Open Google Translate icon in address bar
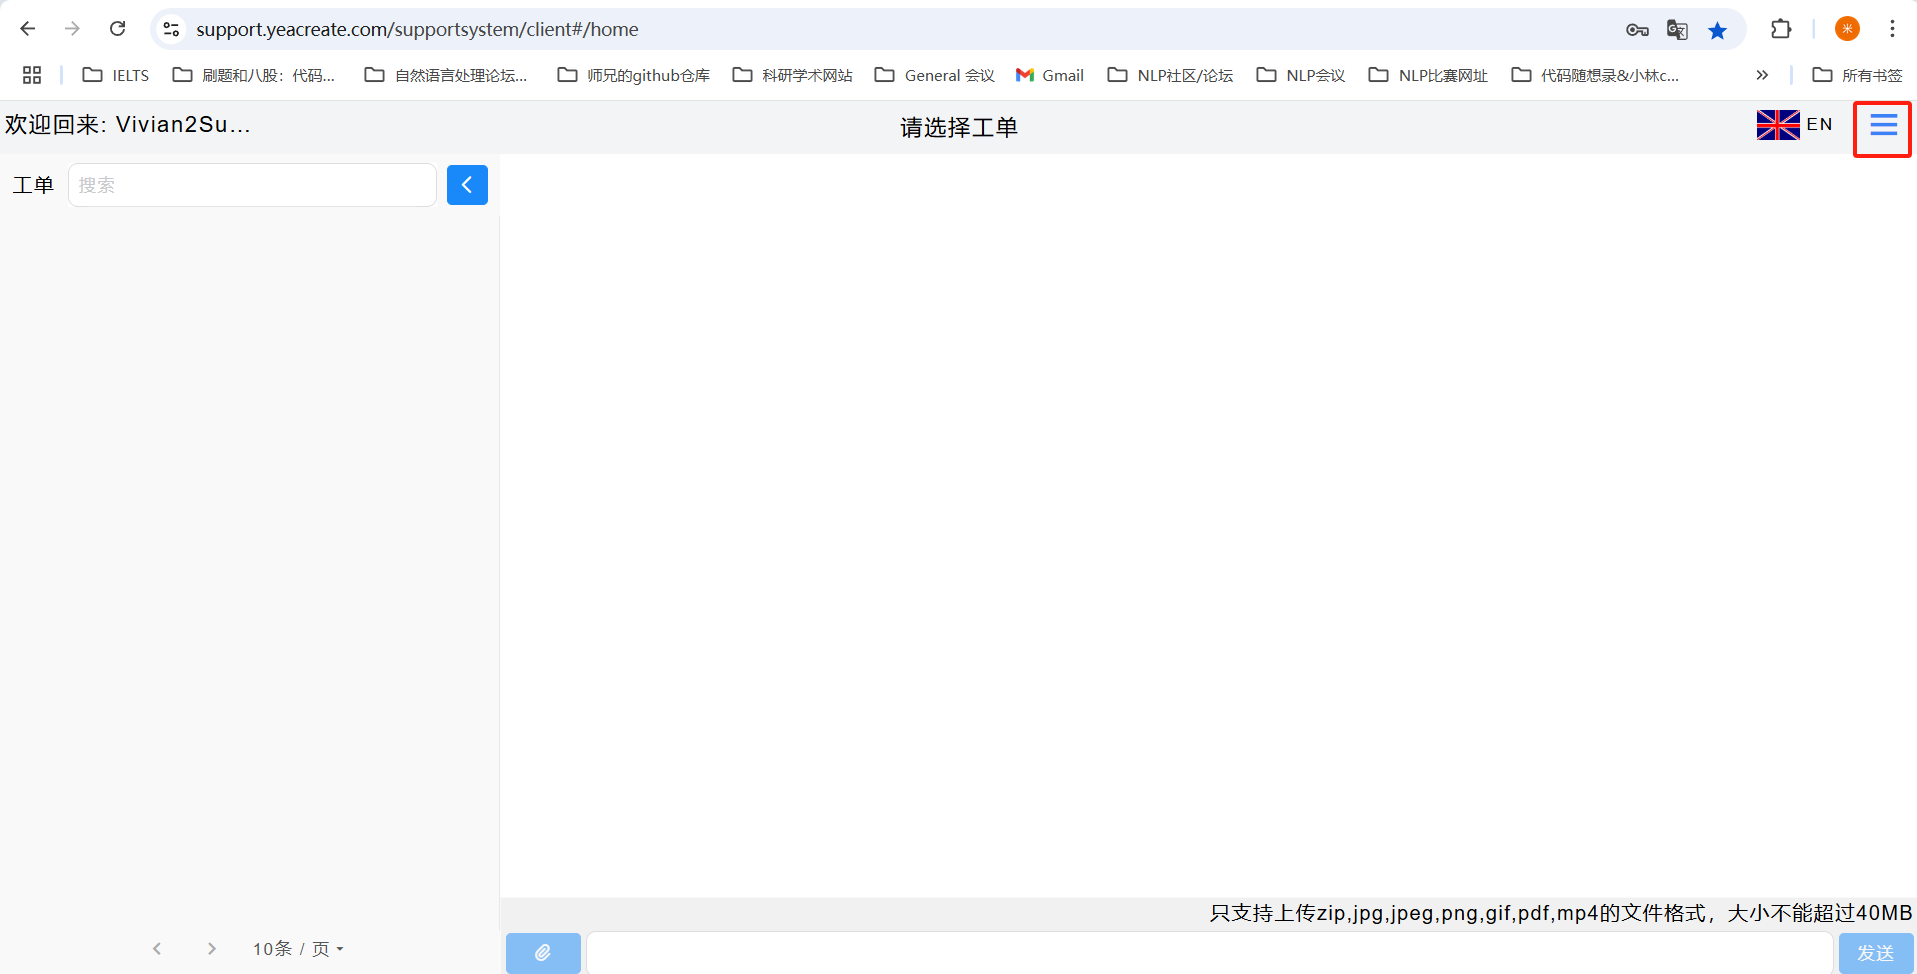This screenshot has width=1917, height=974. coord(1677,30)
